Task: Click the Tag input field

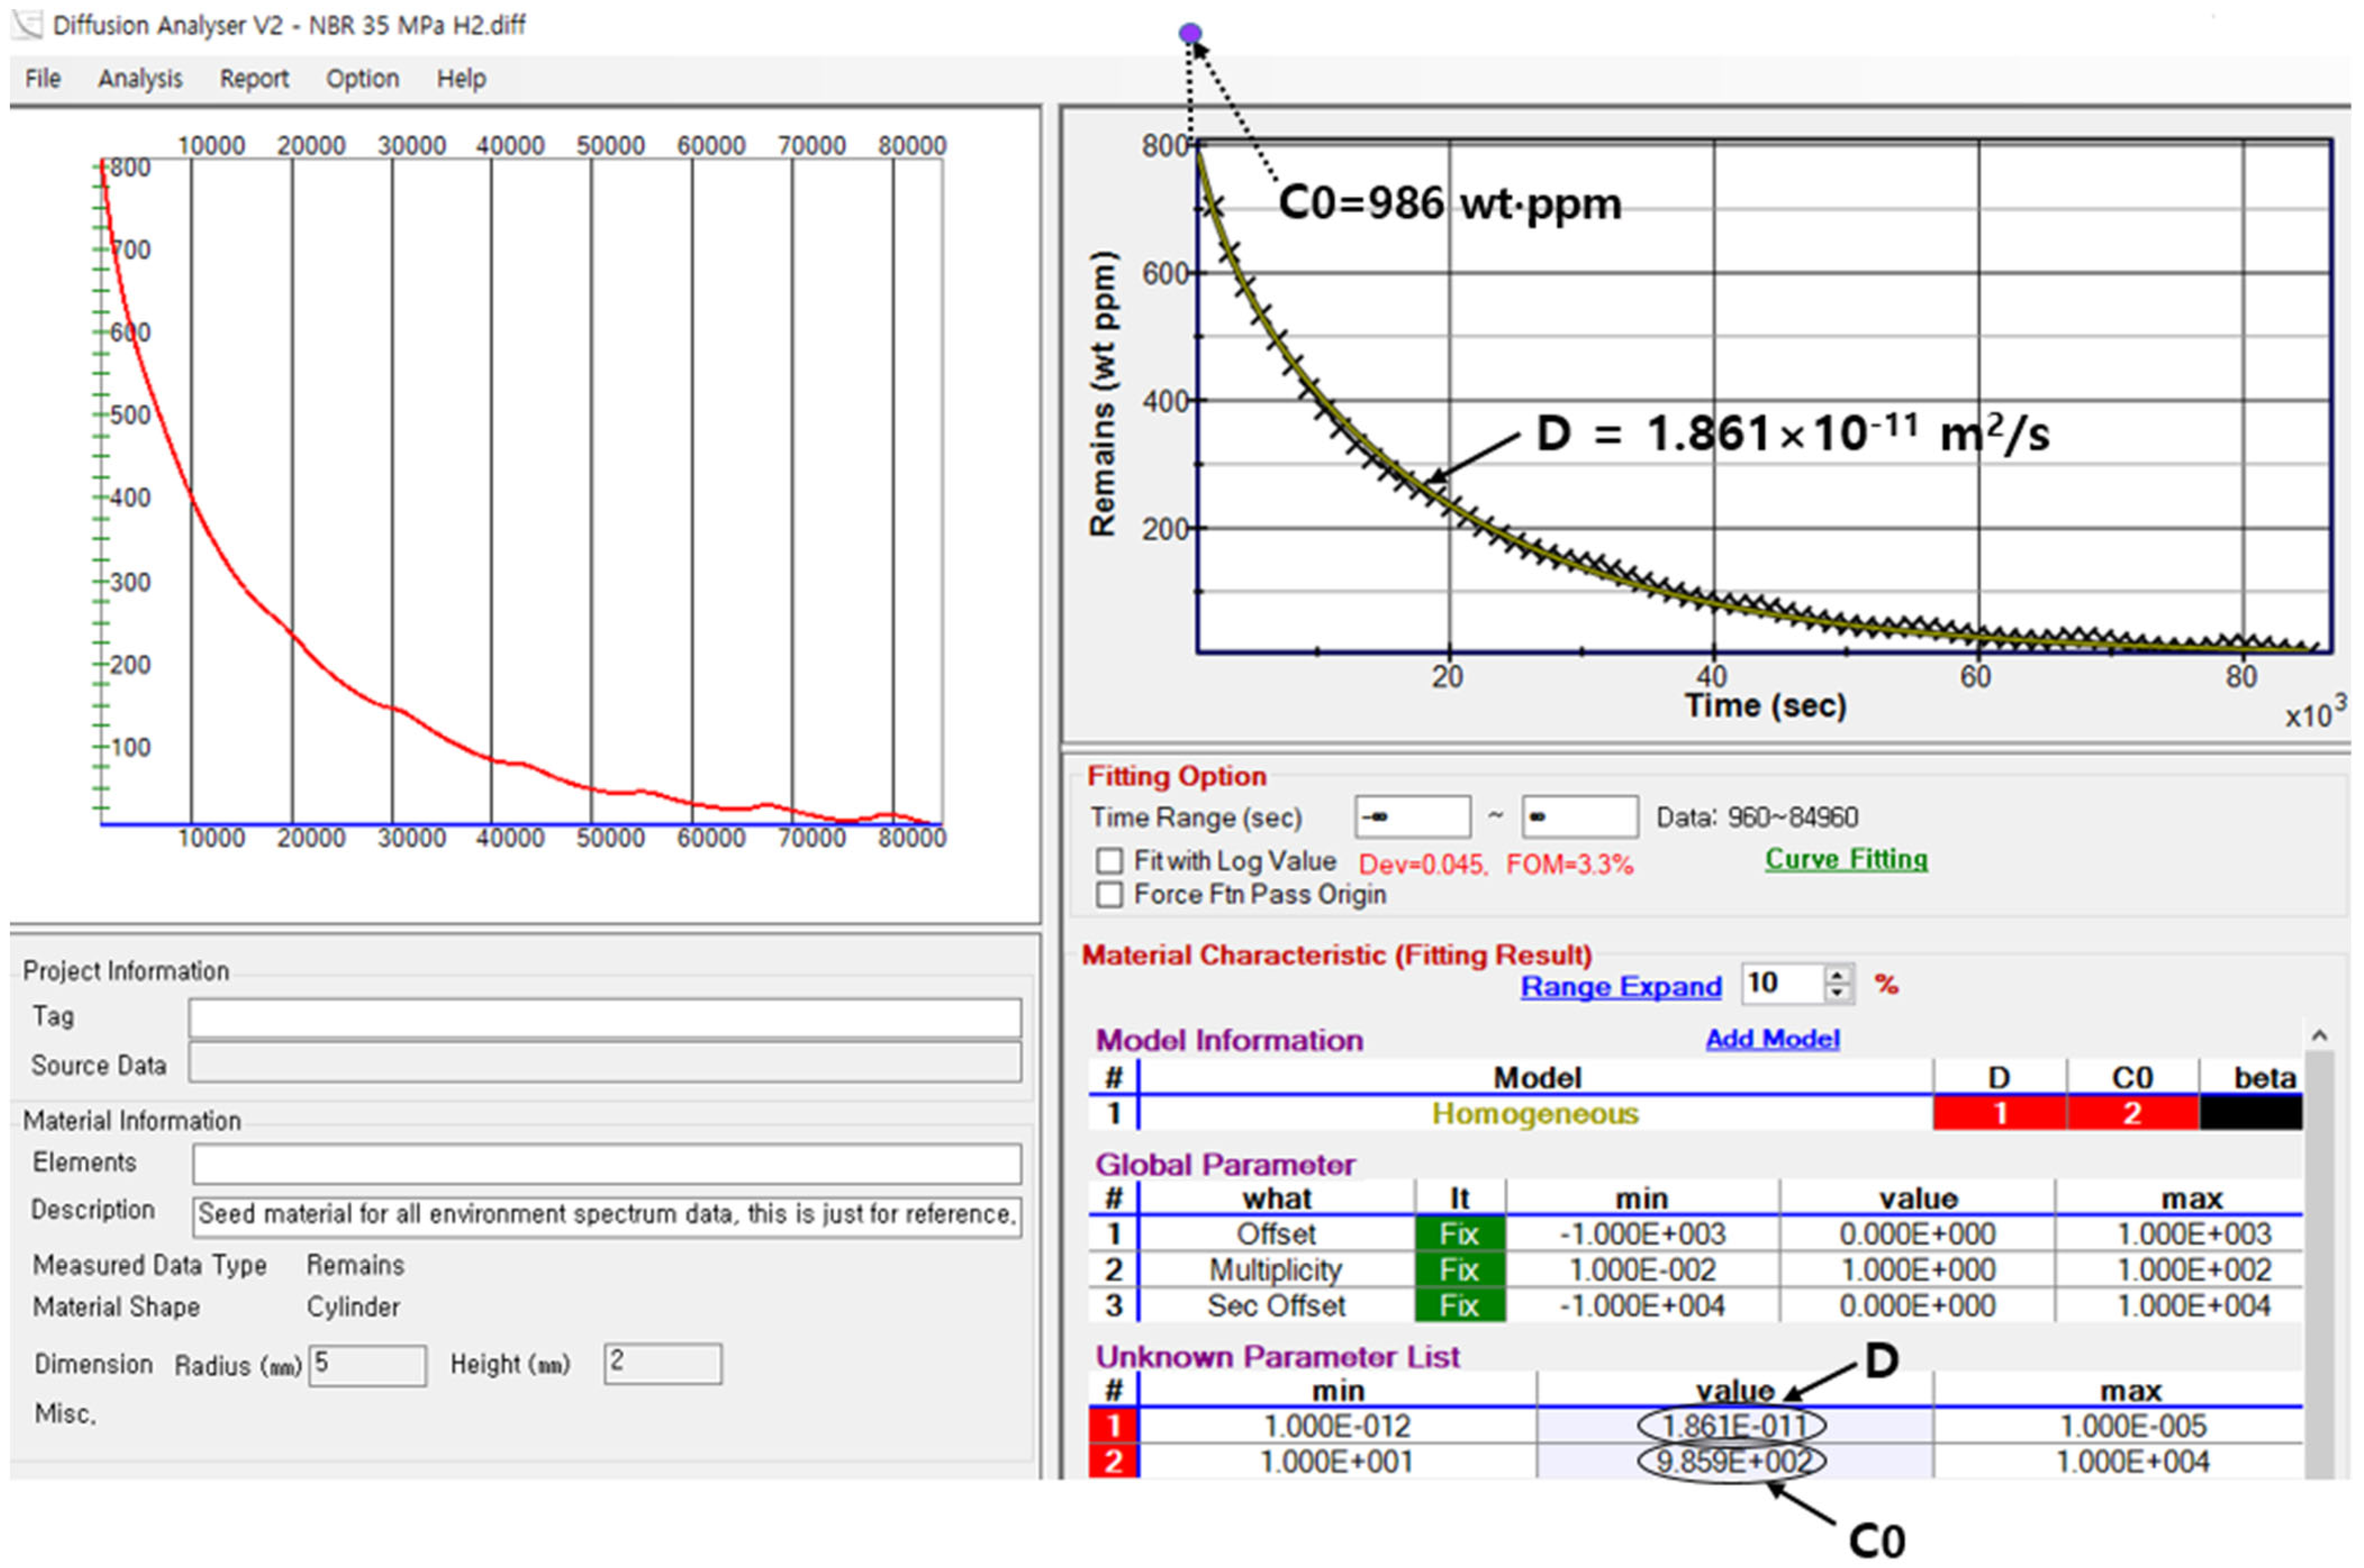Action: (604, 1018)
